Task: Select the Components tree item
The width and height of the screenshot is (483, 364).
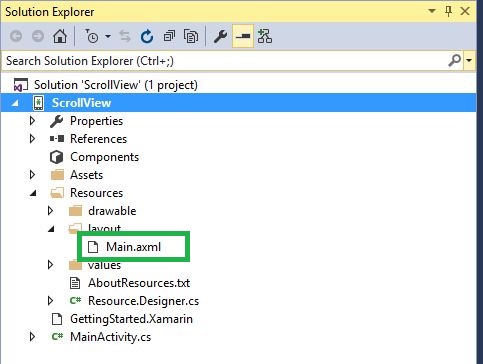Action: (104, 157)
